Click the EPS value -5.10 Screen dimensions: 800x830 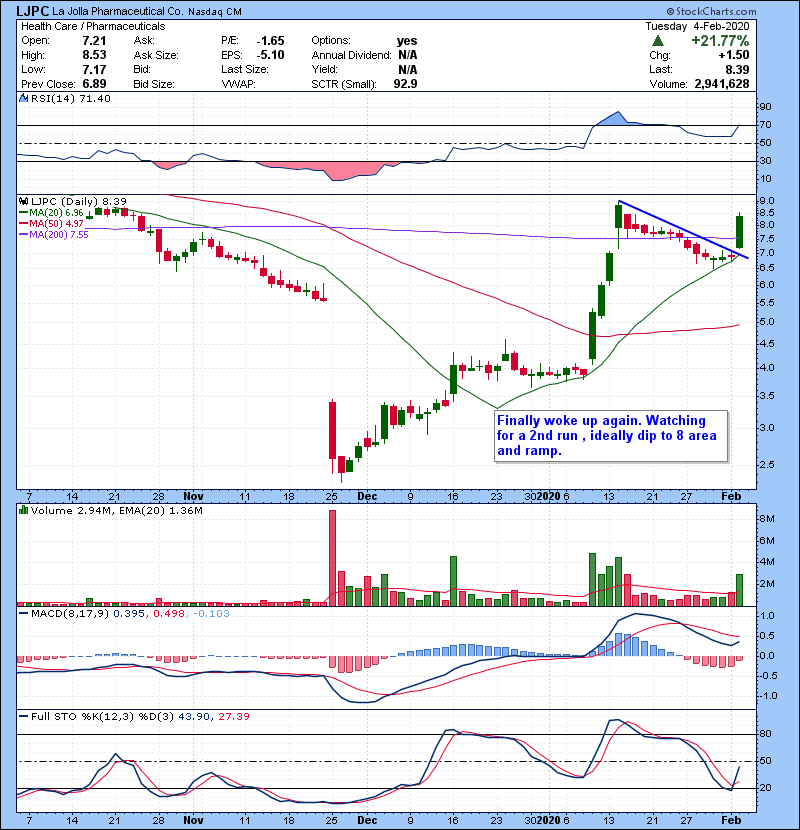coord(271,55)
